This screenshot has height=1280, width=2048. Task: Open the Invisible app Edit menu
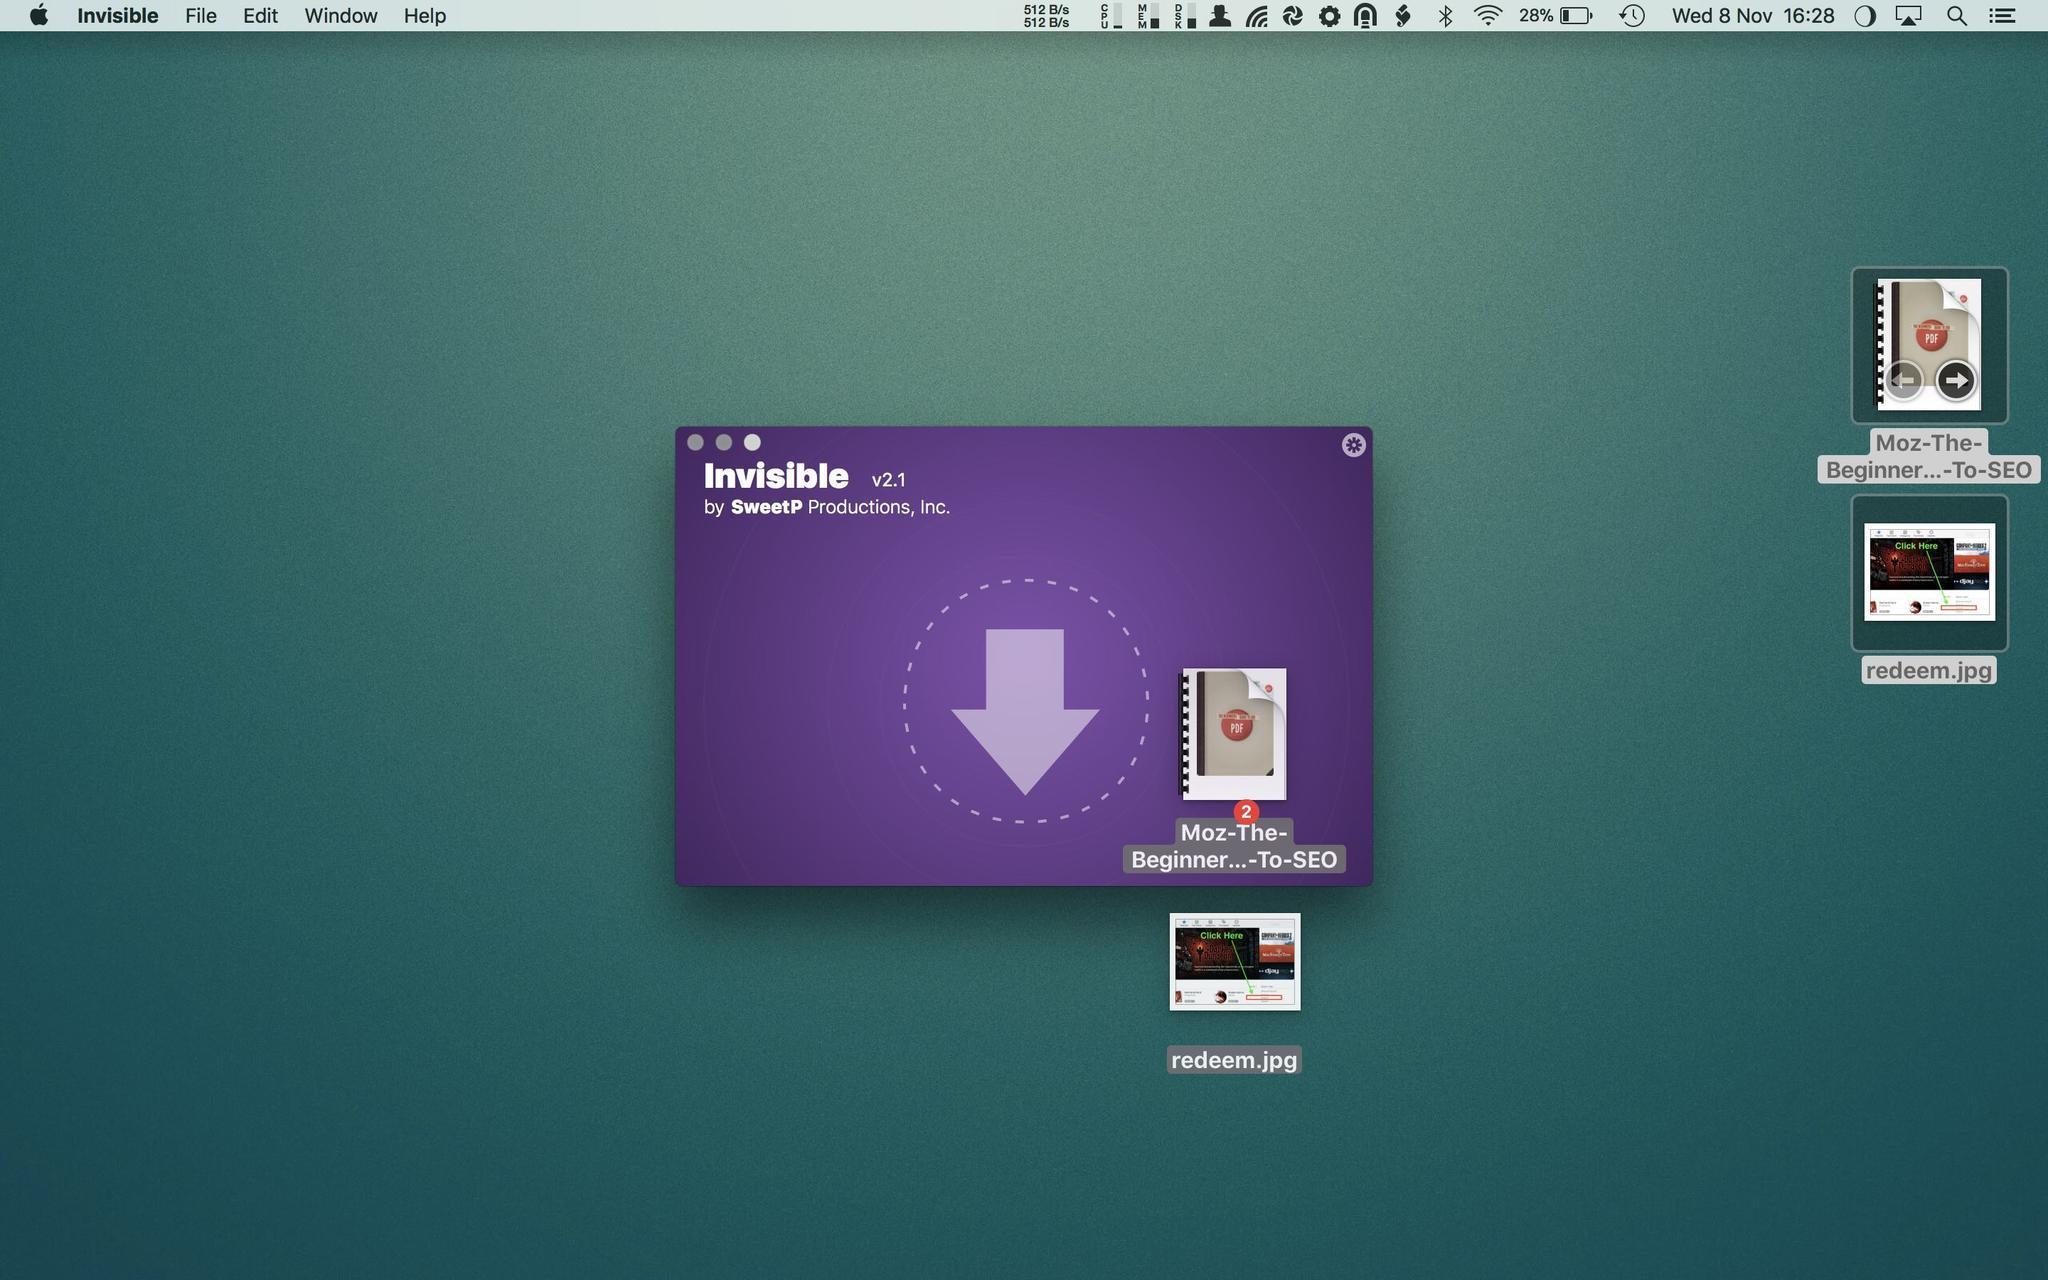click(260, 16)
